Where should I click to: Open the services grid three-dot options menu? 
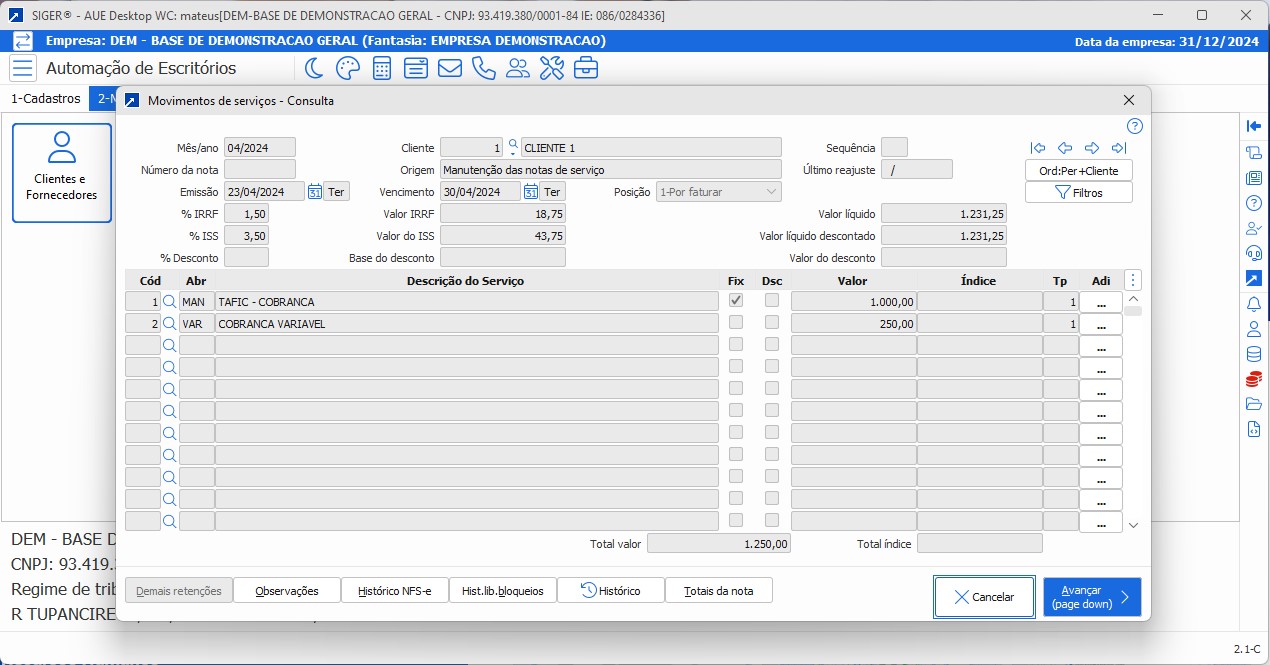(x=1133, y=281)
